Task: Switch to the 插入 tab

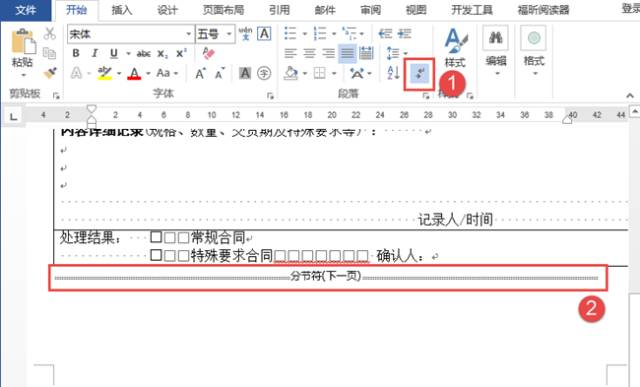Action: (122, 10)
